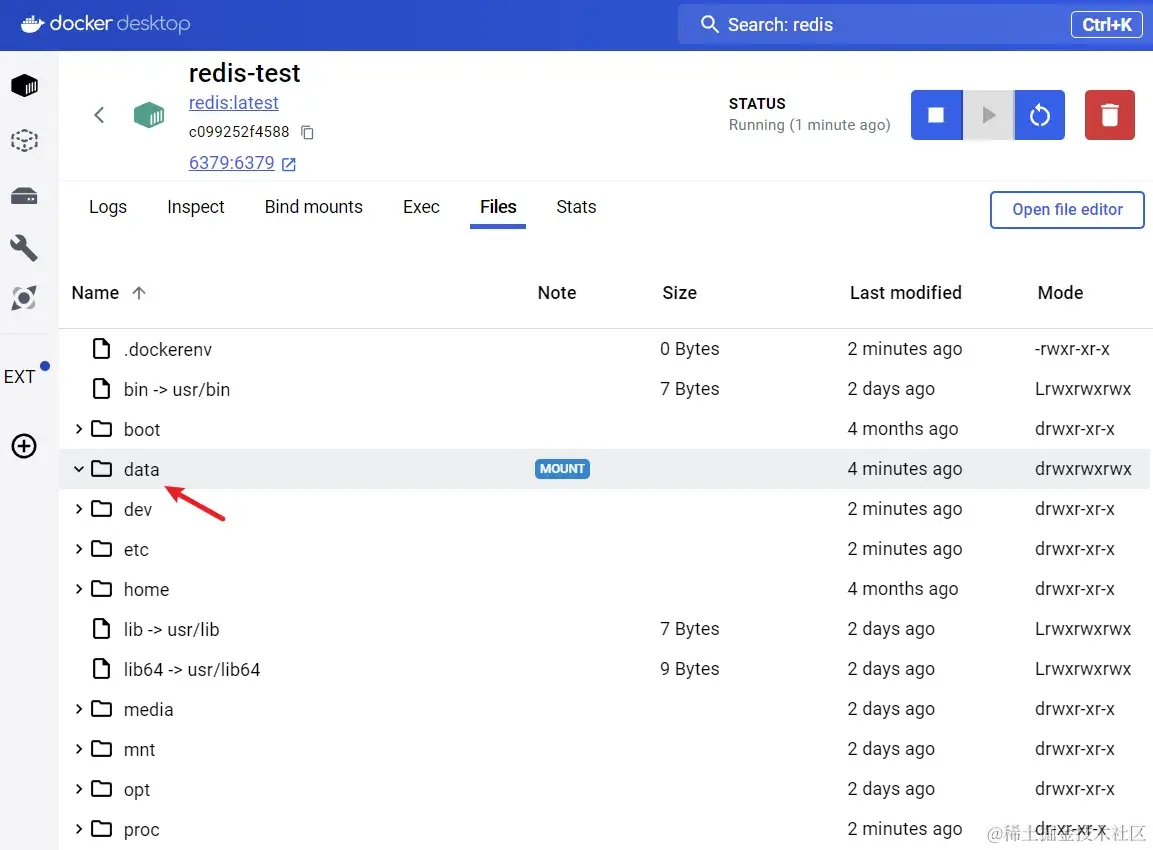Click the Ctrl+K shortcut badge
The image size is (1153, 850).
click(1106, 24)
